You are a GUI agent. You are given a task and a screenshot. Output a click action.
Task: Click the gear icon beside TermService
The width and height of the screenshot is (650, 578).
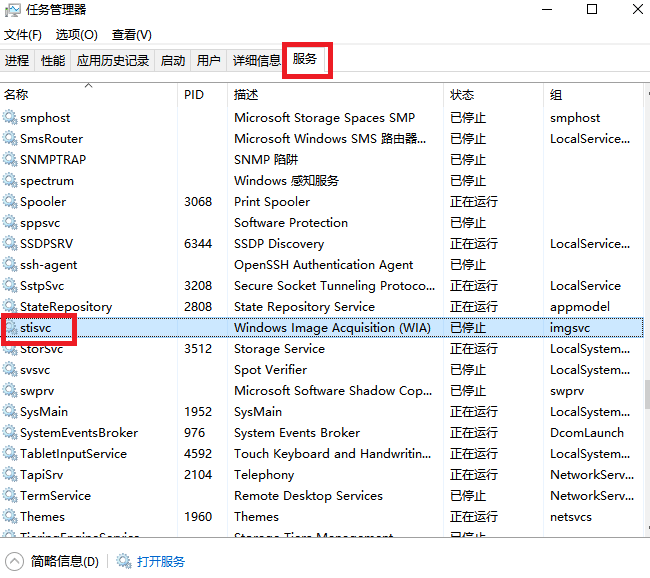(x=10, y=495)
